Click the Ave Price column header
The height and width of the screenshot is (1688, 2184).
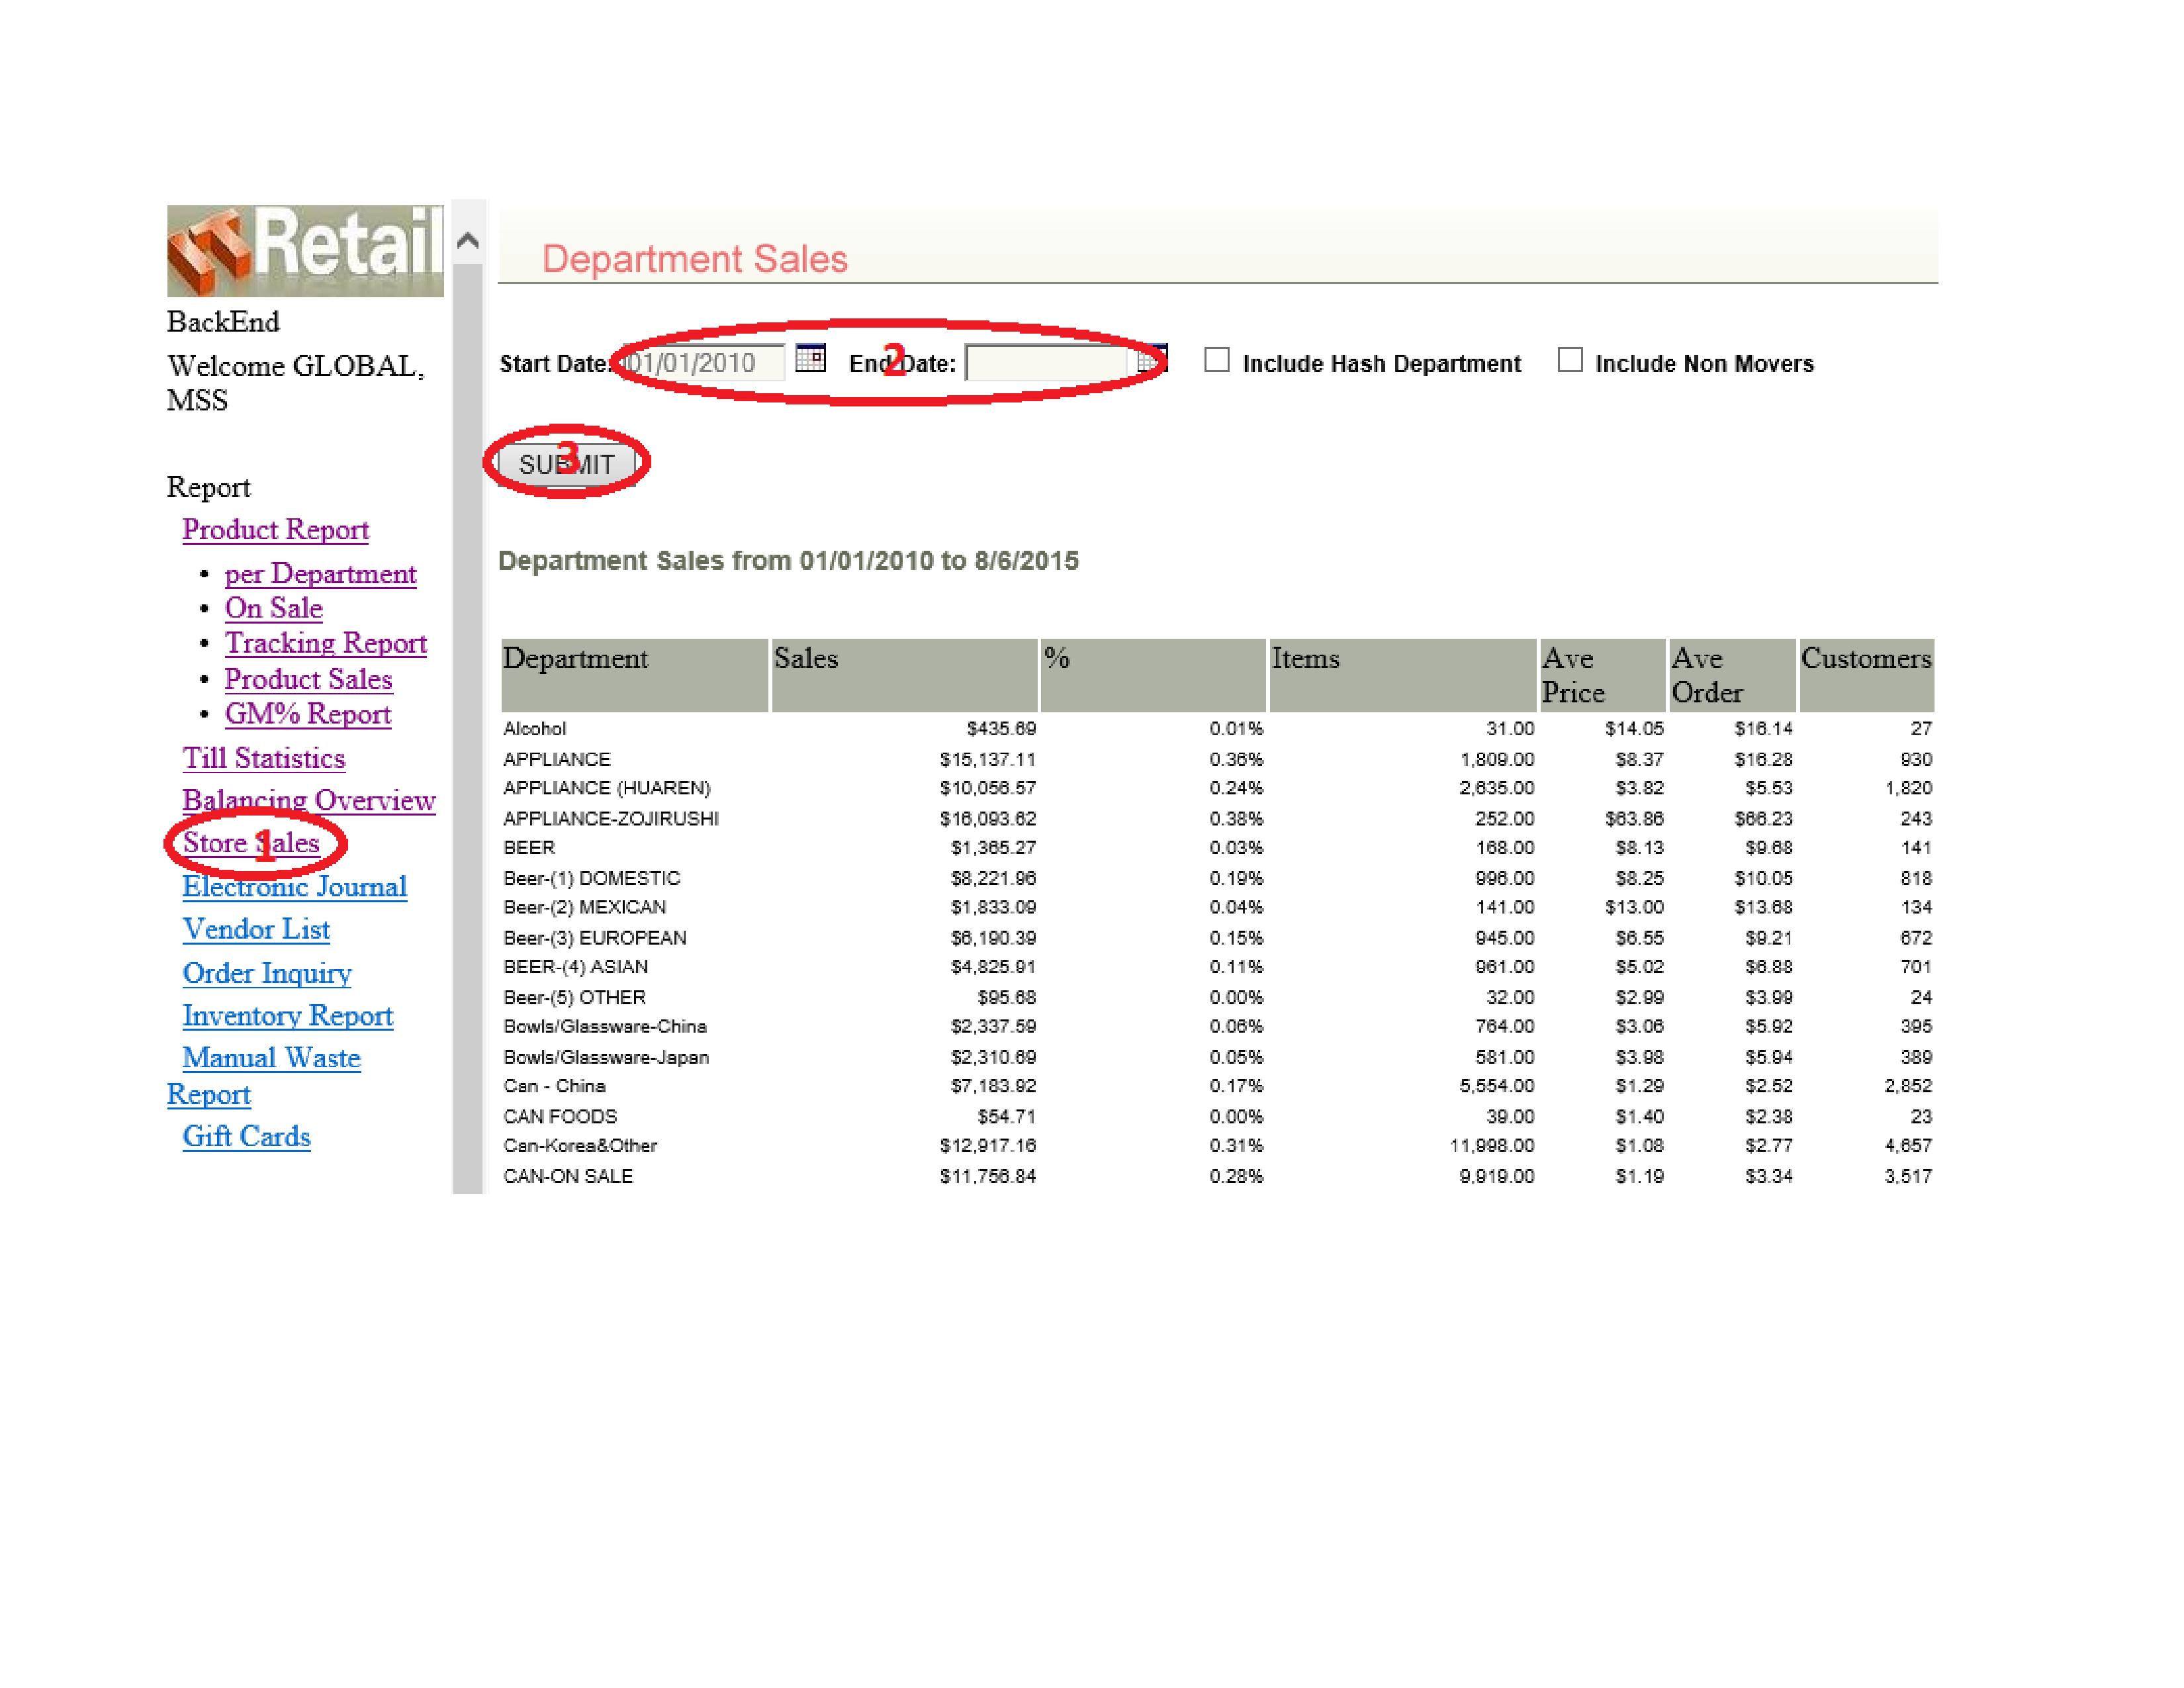point(1603,676)
